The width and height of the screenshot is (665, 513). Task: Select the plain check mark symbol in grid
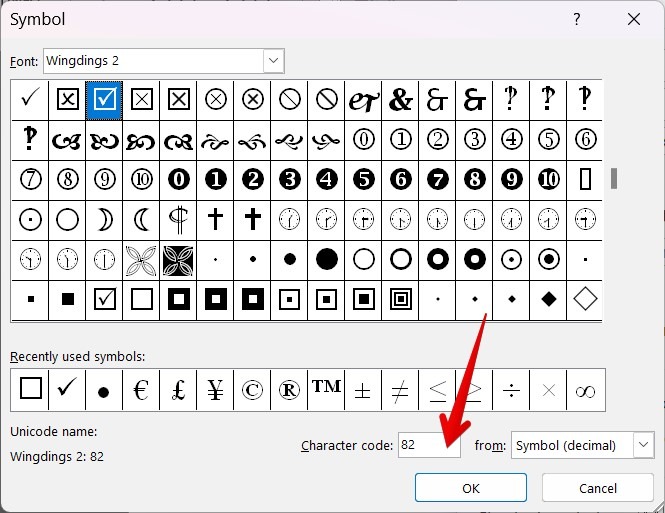[x=30, y=100]
